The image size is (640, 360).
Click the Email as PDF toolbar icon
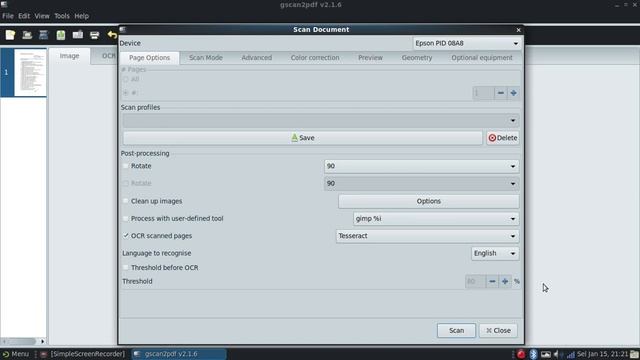click(x=78, y=35)
